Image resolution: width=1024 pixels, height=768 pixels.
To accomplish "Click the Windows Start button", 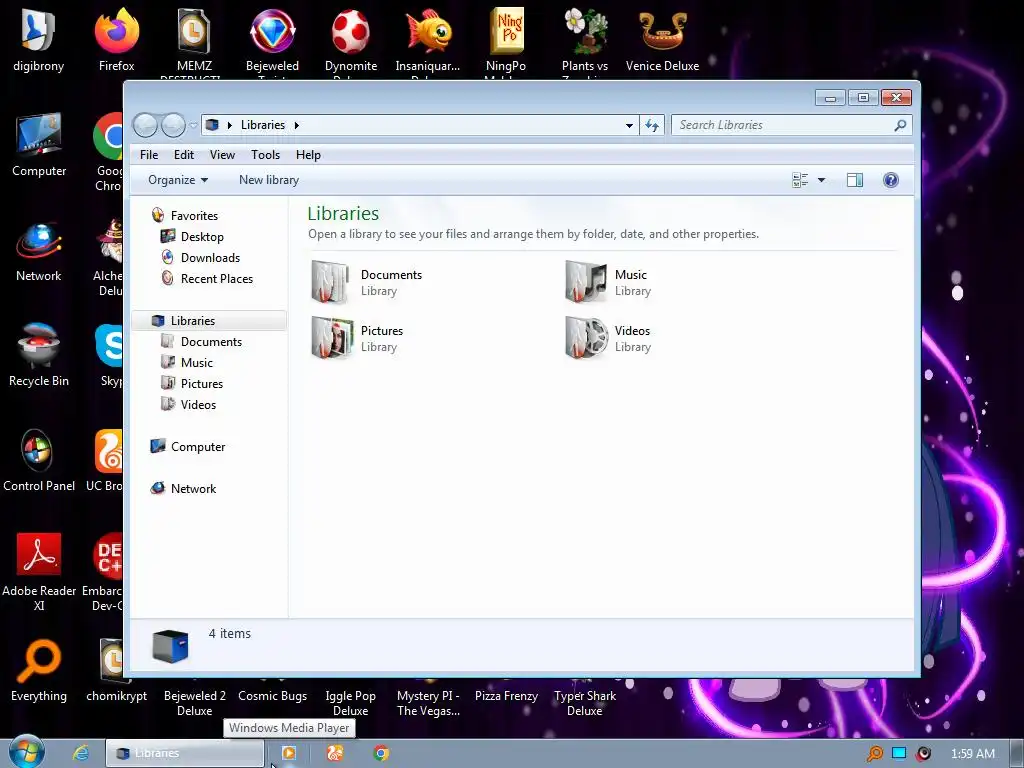I will (27, 752).
